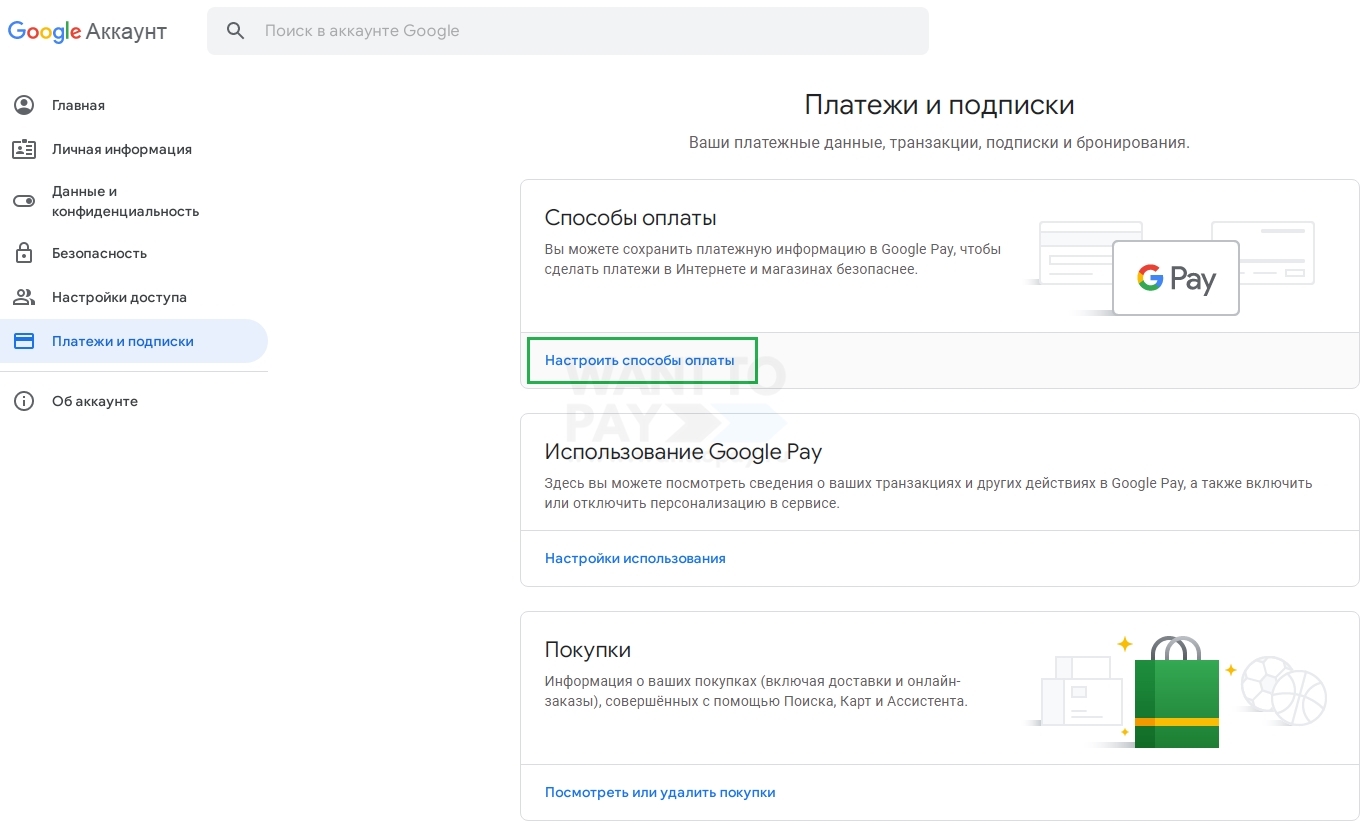This screenshot has height=827, width=1363.
Task: Click the Платежи и подписки card icon
Action: (23, 341)
